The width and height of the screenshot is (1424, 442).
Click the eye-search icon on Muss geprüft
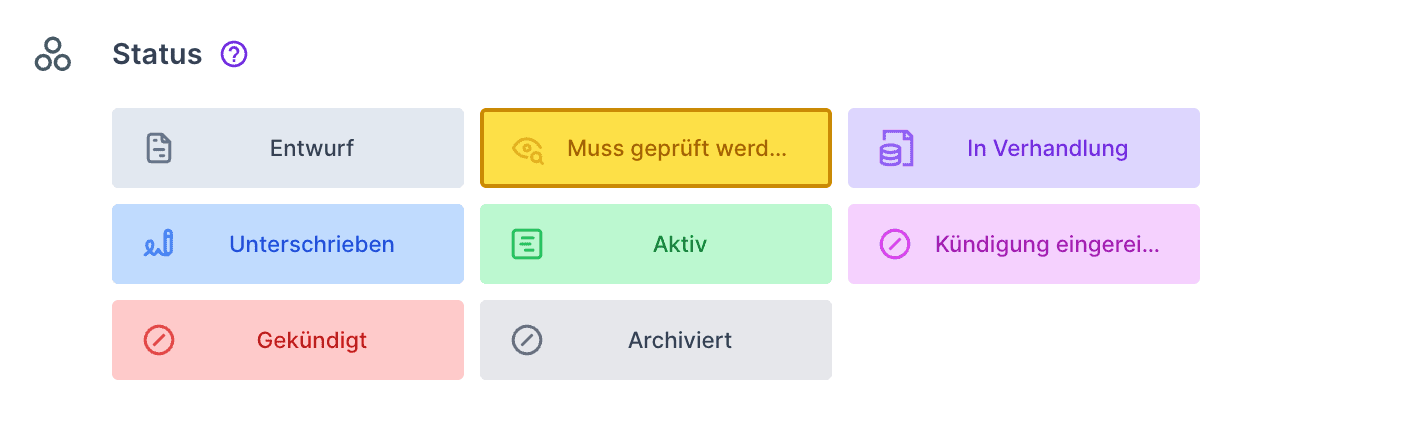[527, 149]
